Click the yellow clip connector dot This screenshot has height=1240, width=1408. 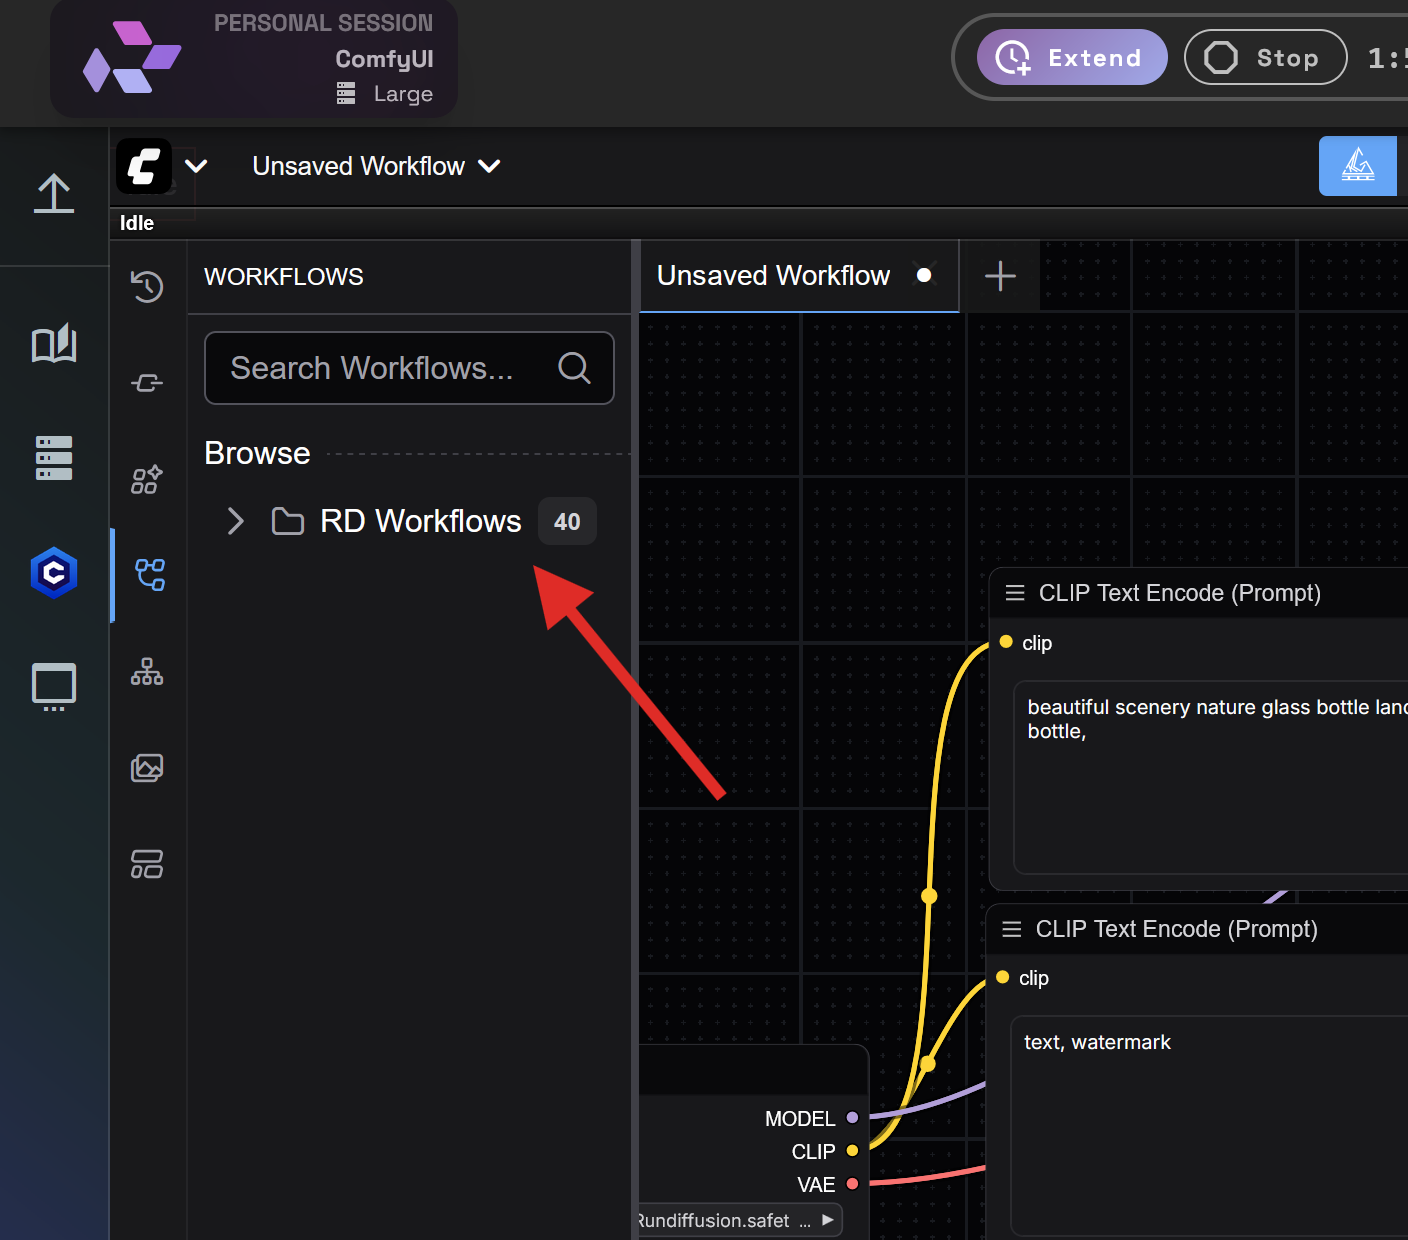pyautogui.click(x=1006, y=642)
